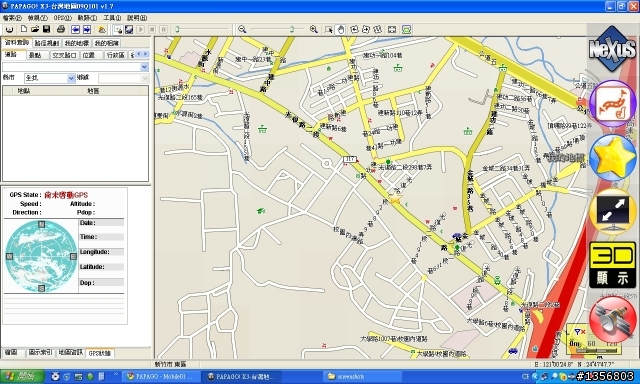Switch to the icon index bottom tab

click(x=41, y=352)
